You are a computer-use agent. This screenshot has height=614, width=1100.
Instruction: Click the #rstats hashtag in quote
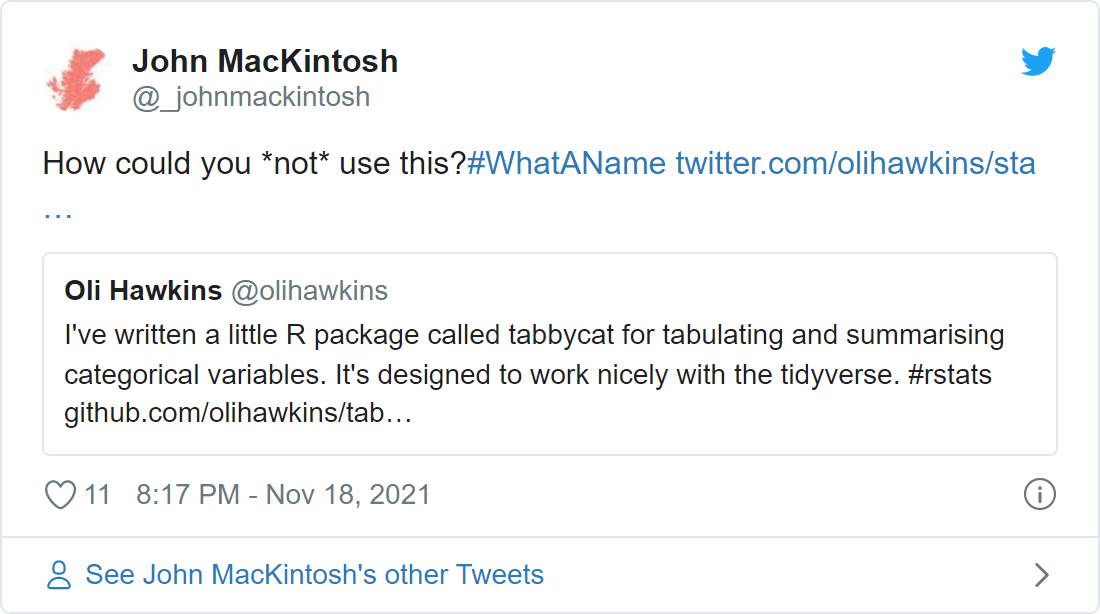click(950, 375)
